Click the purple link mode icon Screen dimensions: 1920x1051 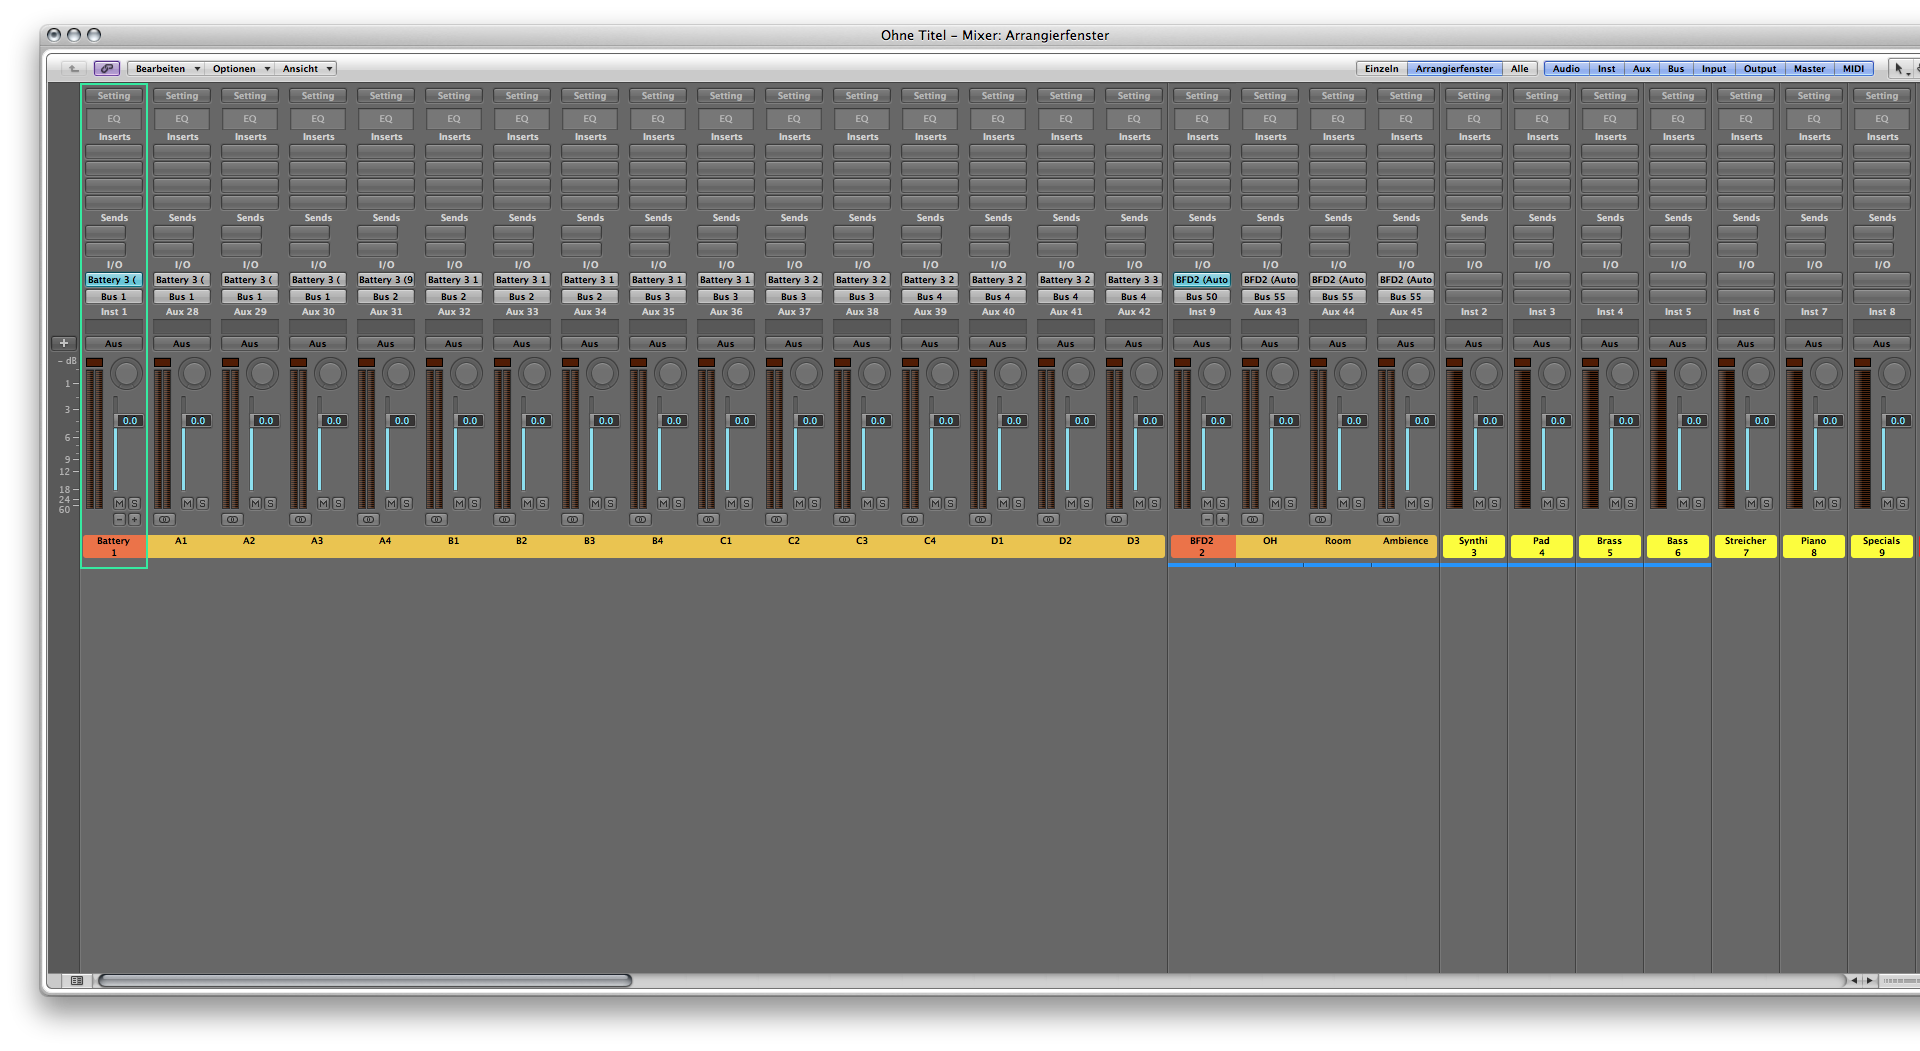(x=107, y=68)
